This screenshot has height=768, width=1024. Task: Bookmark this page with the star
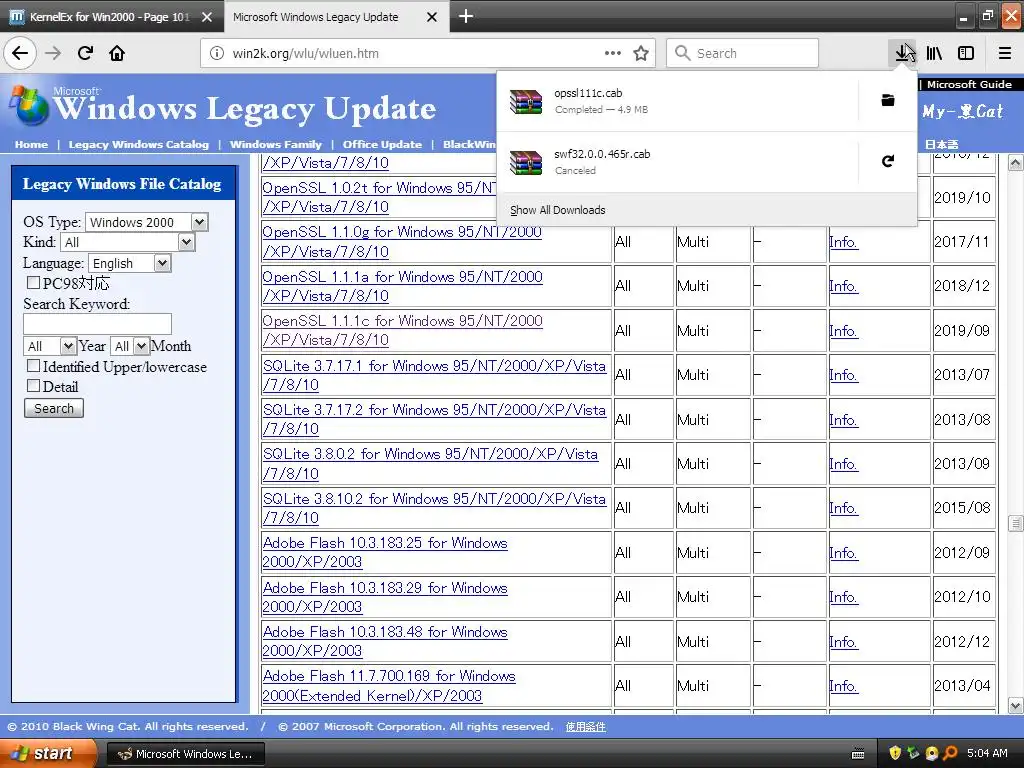tap(641, 53)
